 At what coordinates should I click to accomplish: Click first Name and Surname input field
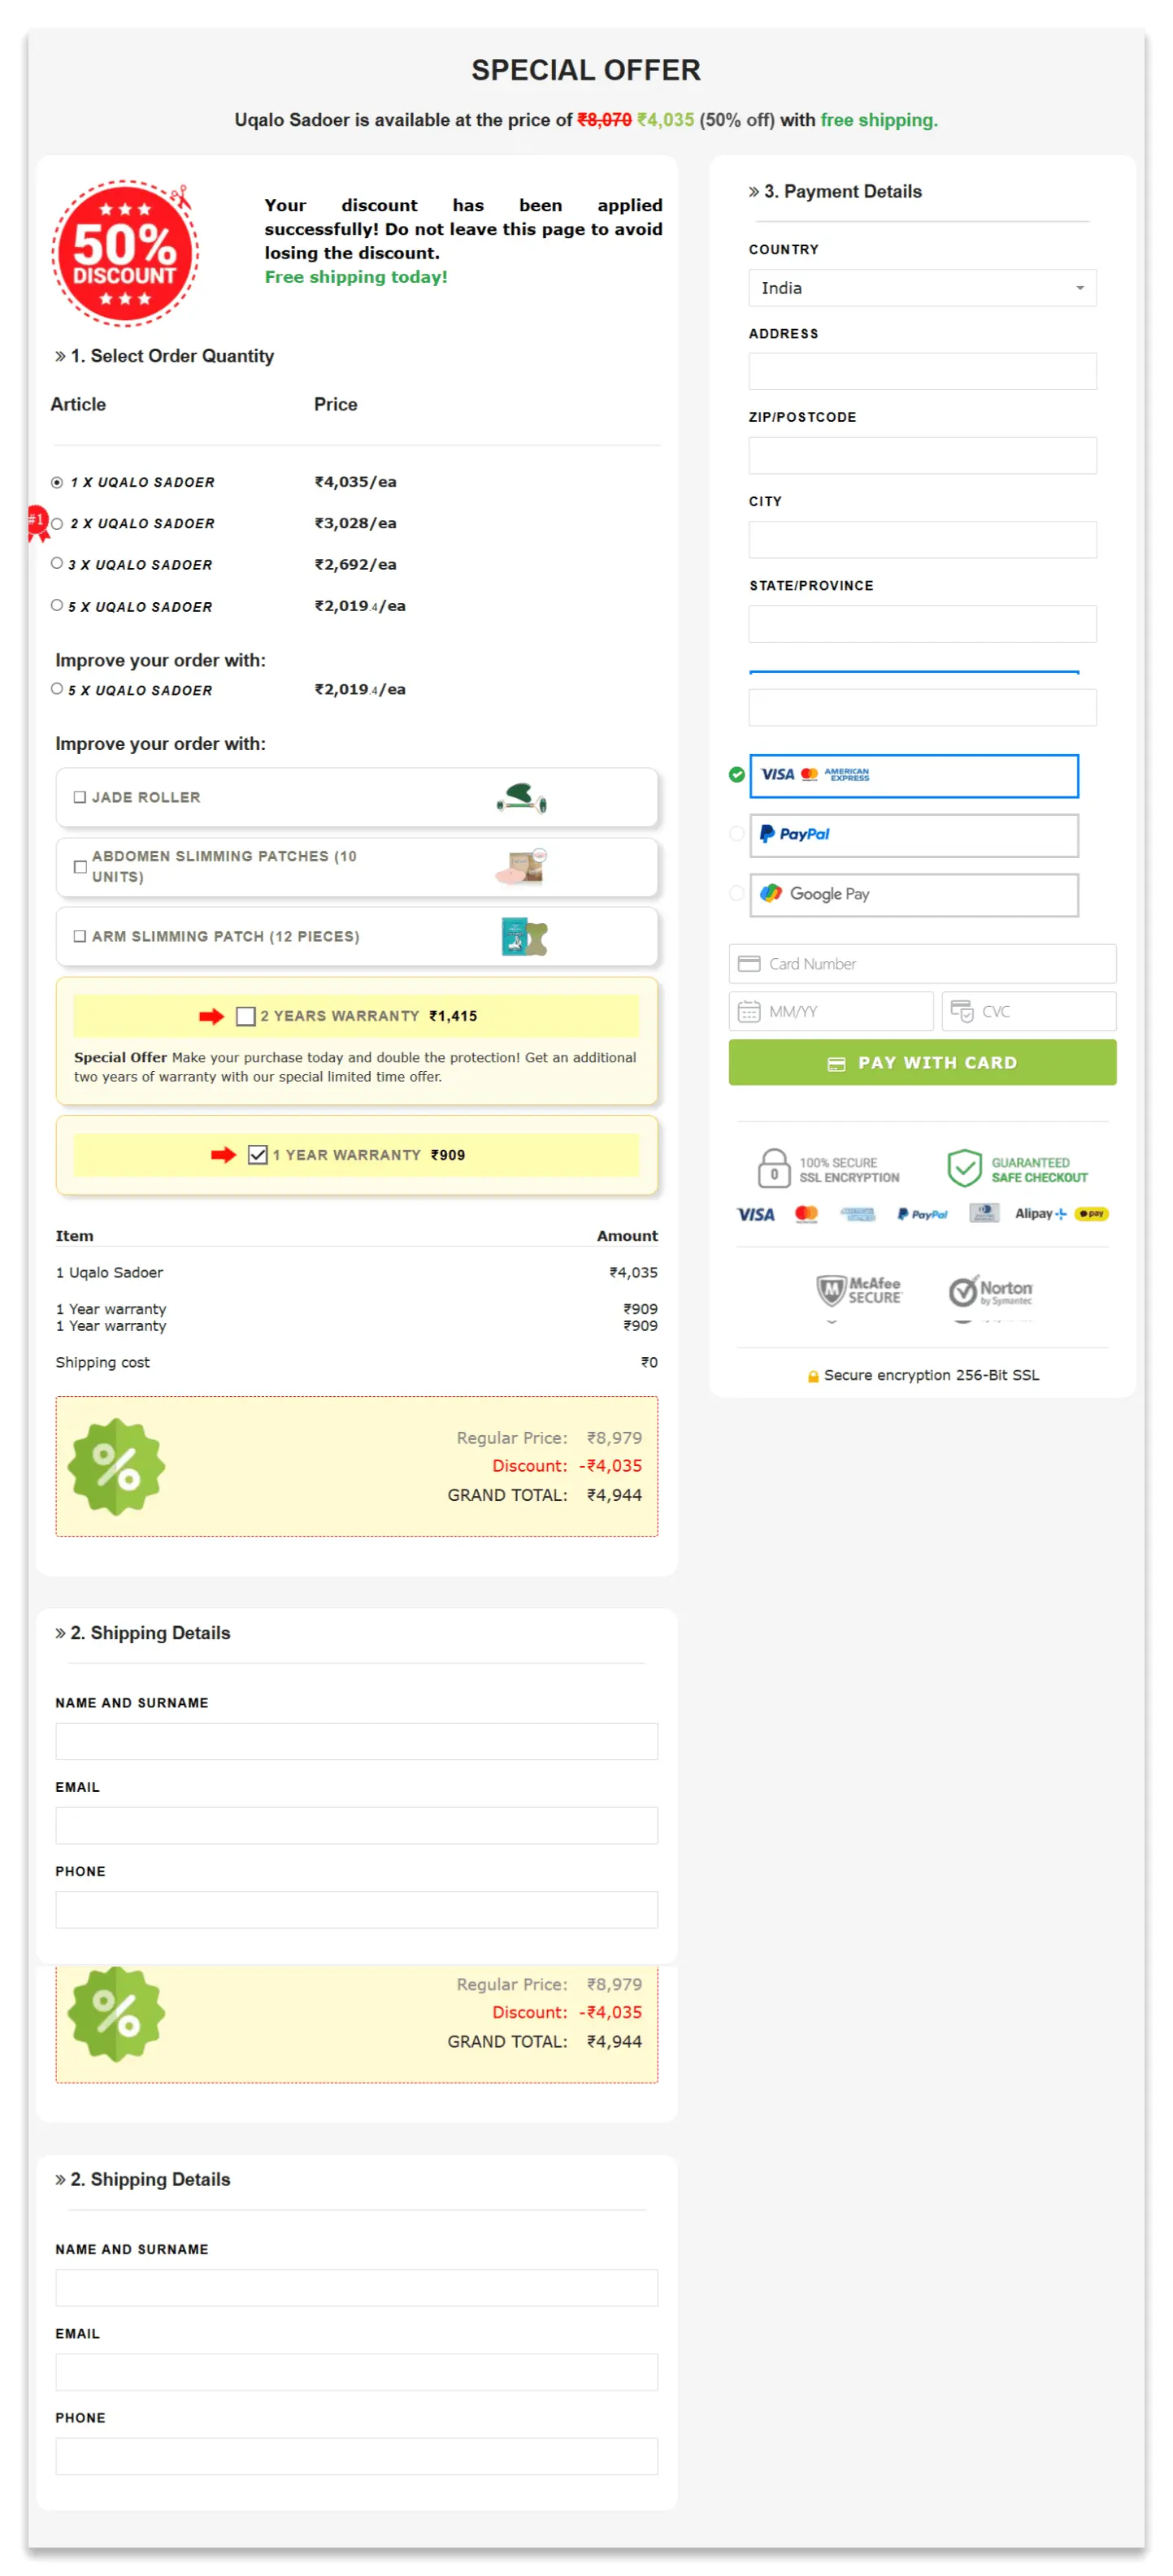356,1741
